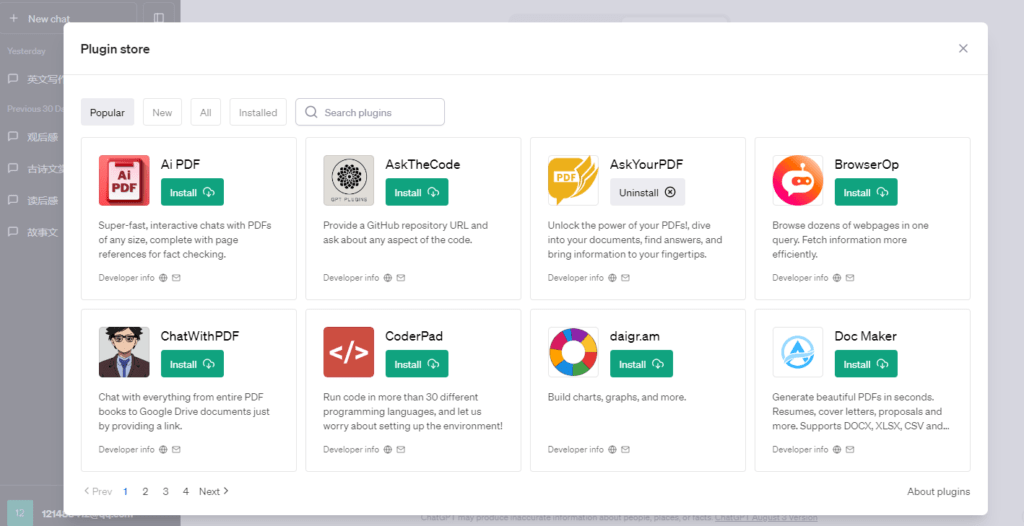Click the ChatWithPDF avatar logo
Viewport: 1024px width, 526px height.
coord(124,352)
